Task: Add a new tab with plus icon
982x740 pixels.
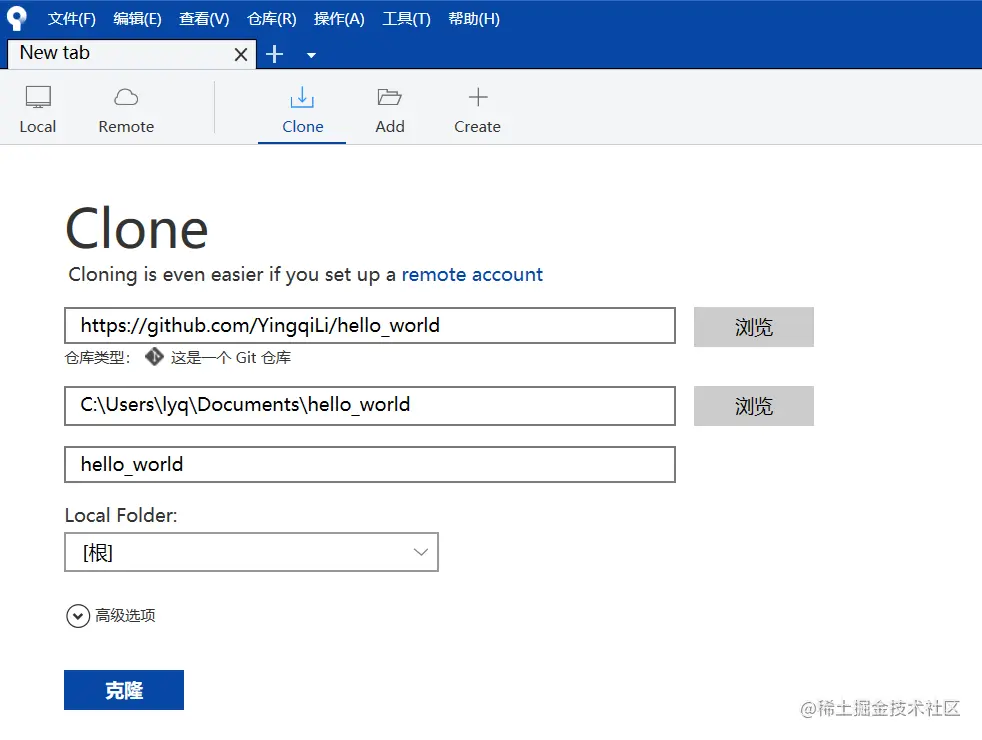Action: [x=274, y=54]
